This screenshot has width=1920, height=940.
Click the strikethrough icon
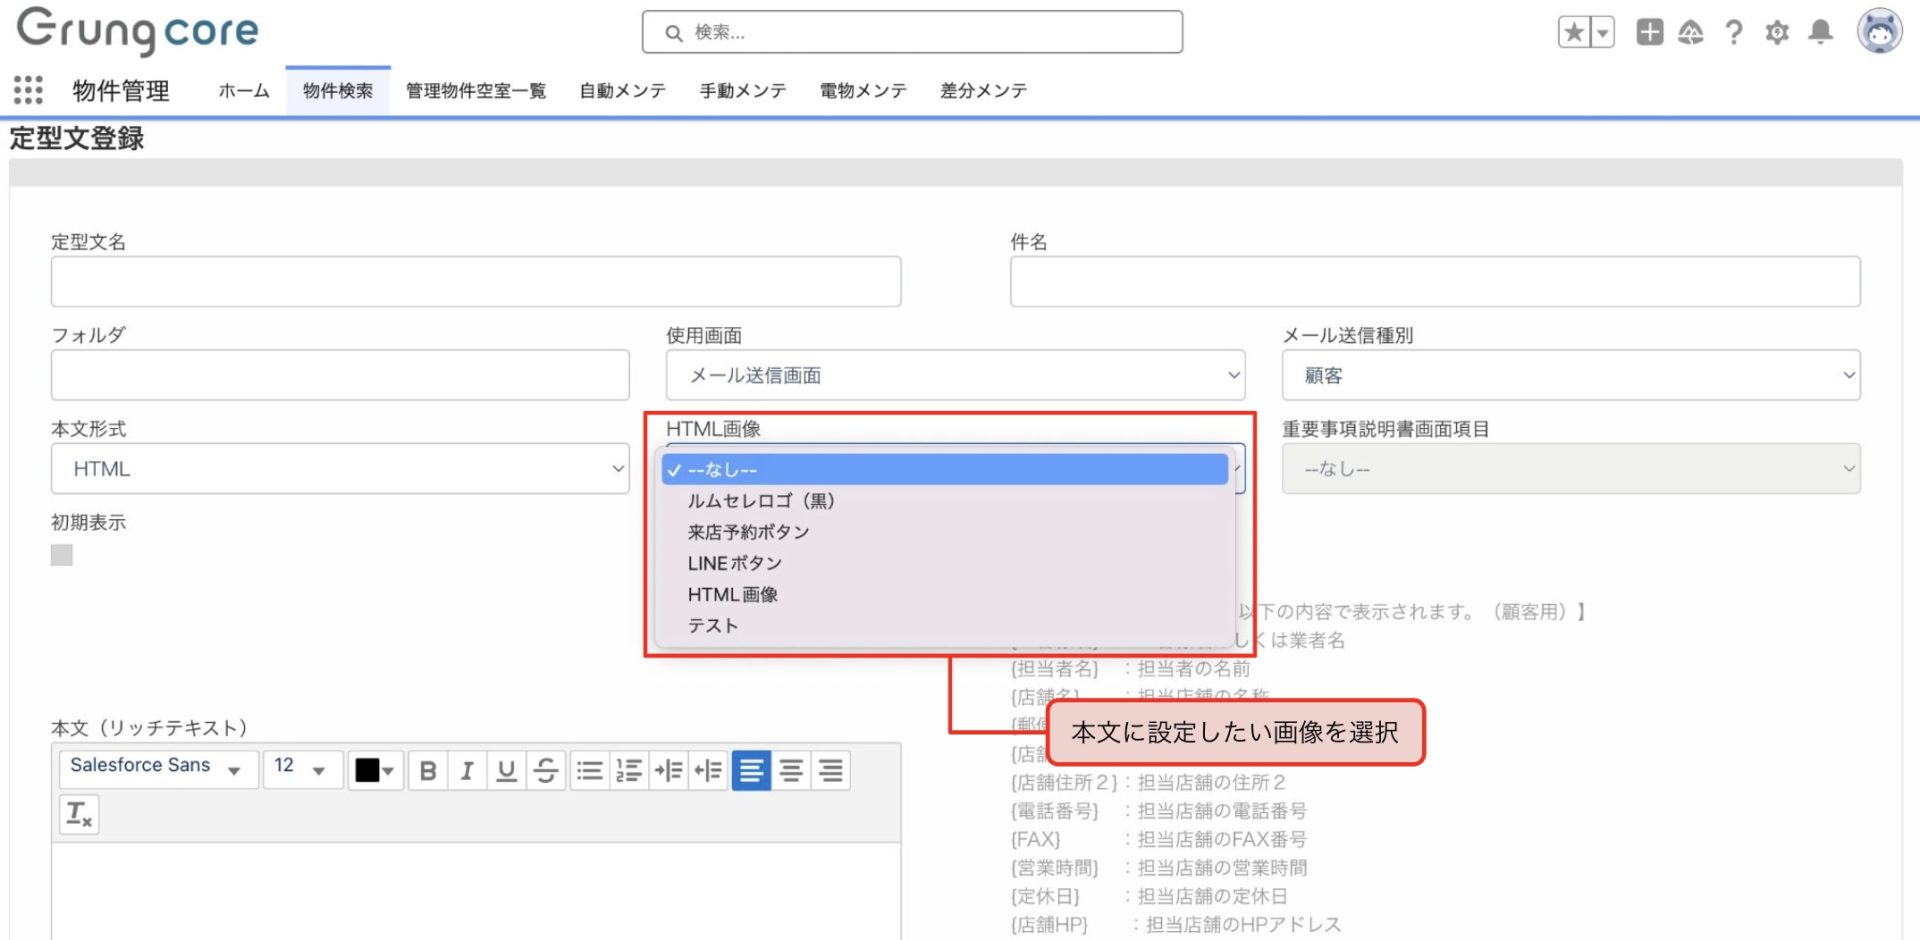tap(546, 771)
